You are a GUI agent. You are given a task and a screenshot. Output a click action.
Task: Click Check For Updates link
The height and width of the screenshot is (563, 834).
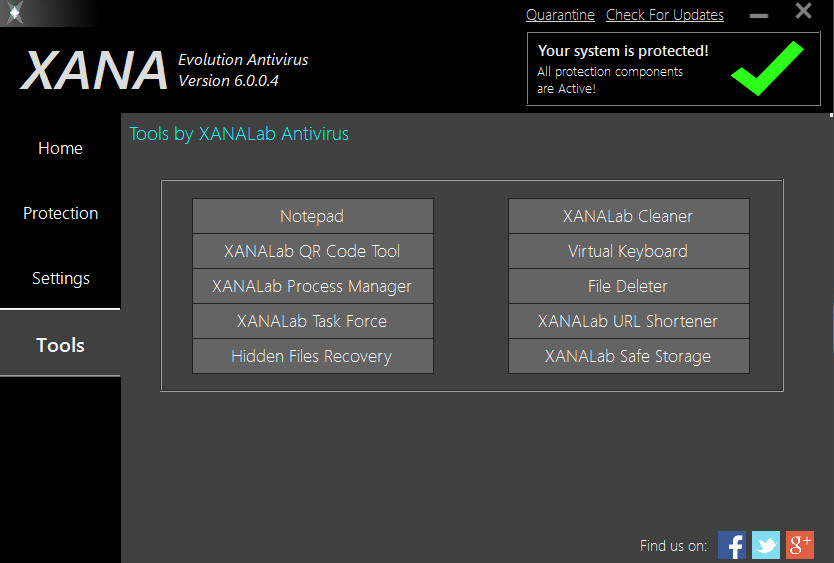coord(665,15)
